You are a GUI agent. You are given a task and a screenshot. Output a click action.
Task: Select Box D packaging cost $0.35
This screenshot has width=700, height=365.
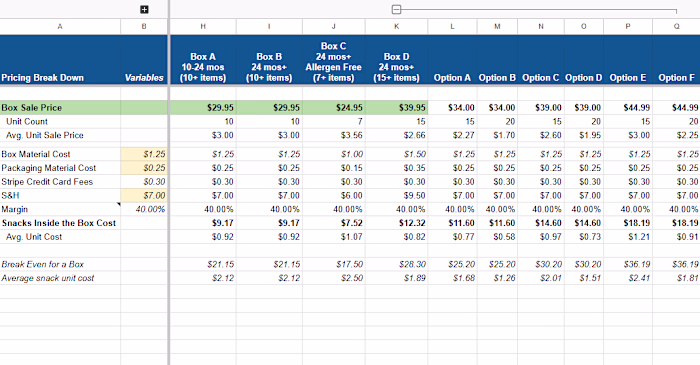pyautogui.click(x=396, y=168)
